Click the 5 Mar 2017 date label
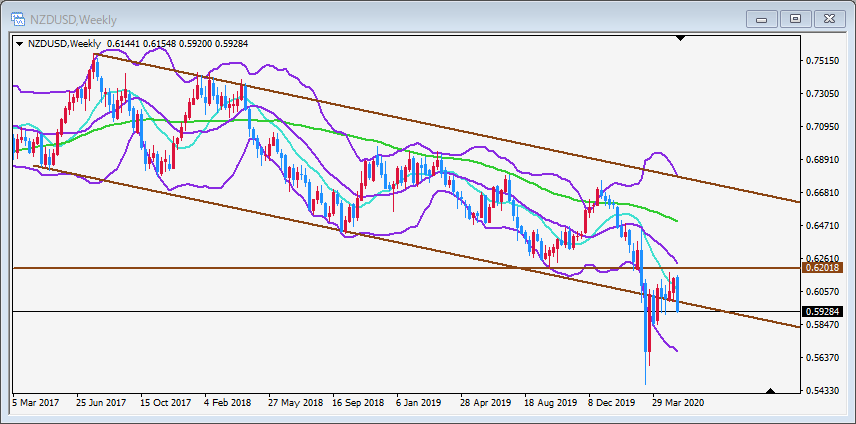The image size is (856, 424). pyautogui.click(x=34, y=403)
